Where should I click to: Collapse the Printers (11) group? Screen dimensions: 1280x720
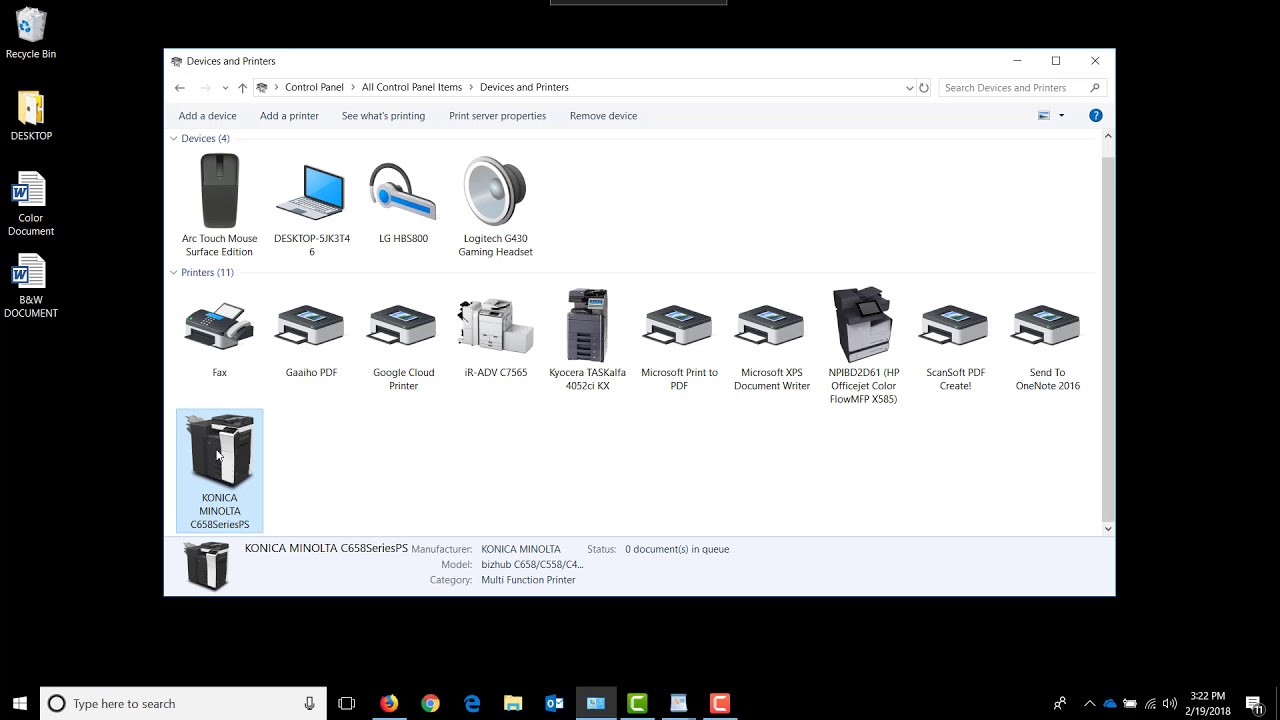[174, 273]
